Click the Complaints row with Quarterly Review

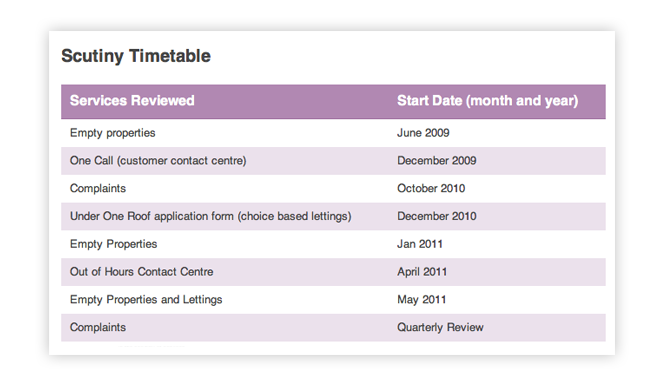(333, 328)
